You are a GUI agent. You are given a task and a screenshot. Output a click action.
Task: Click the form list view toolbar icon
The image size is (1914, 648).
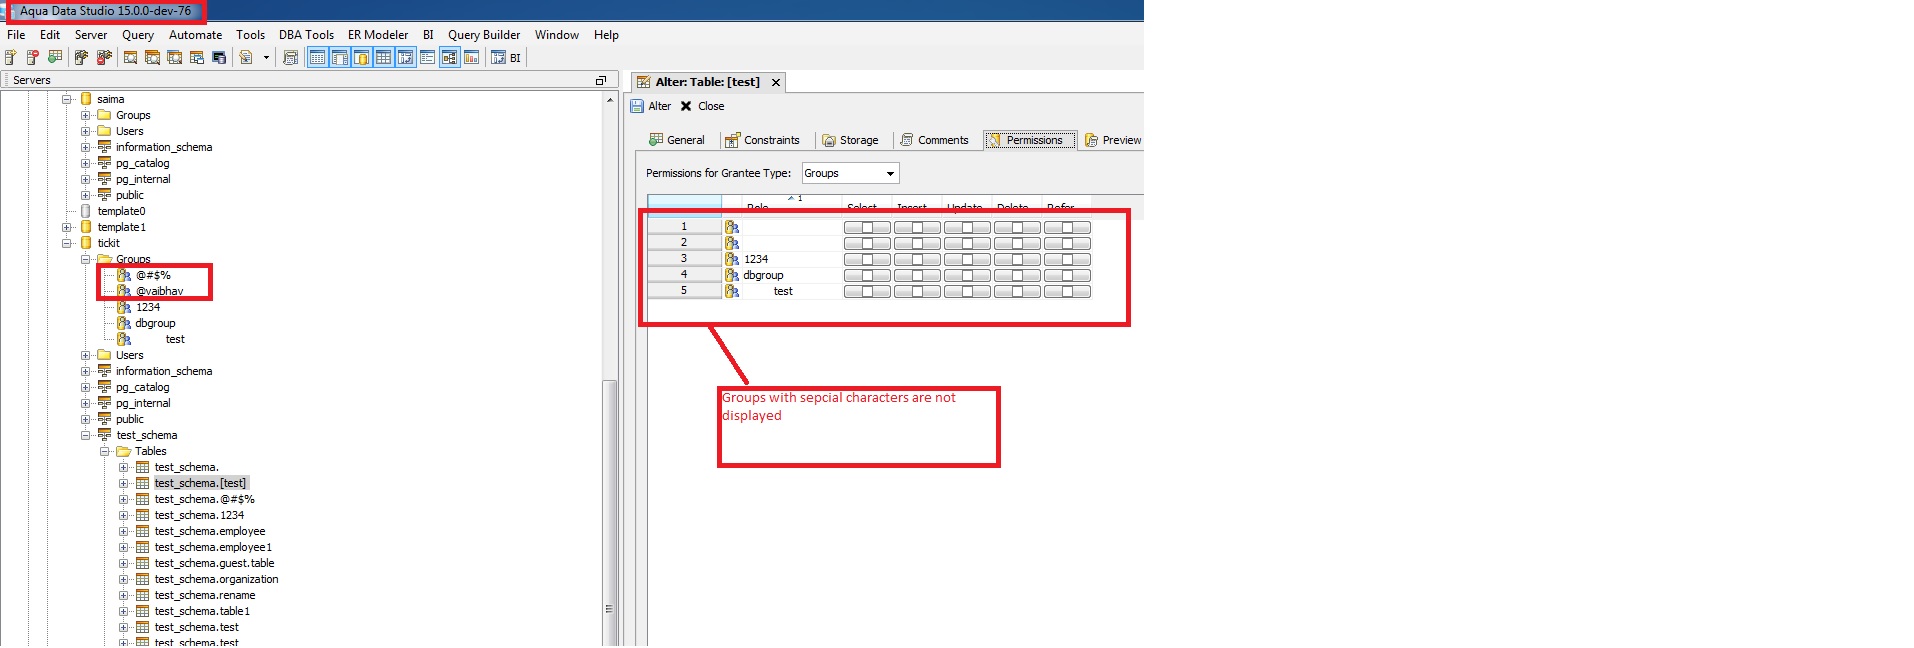[x=427, y=57]
